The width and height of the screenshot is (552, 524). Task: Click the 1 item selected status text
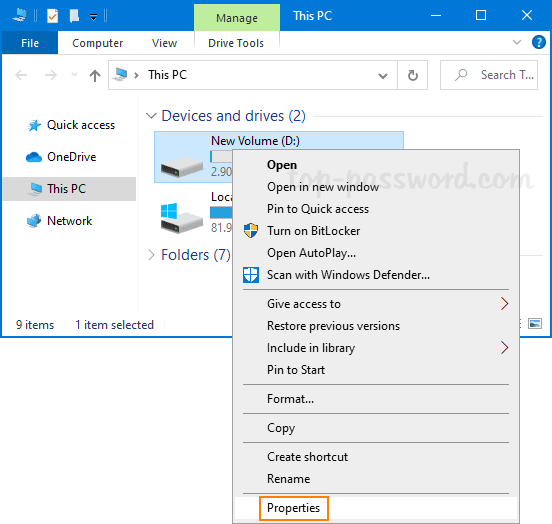coord(114,325)
